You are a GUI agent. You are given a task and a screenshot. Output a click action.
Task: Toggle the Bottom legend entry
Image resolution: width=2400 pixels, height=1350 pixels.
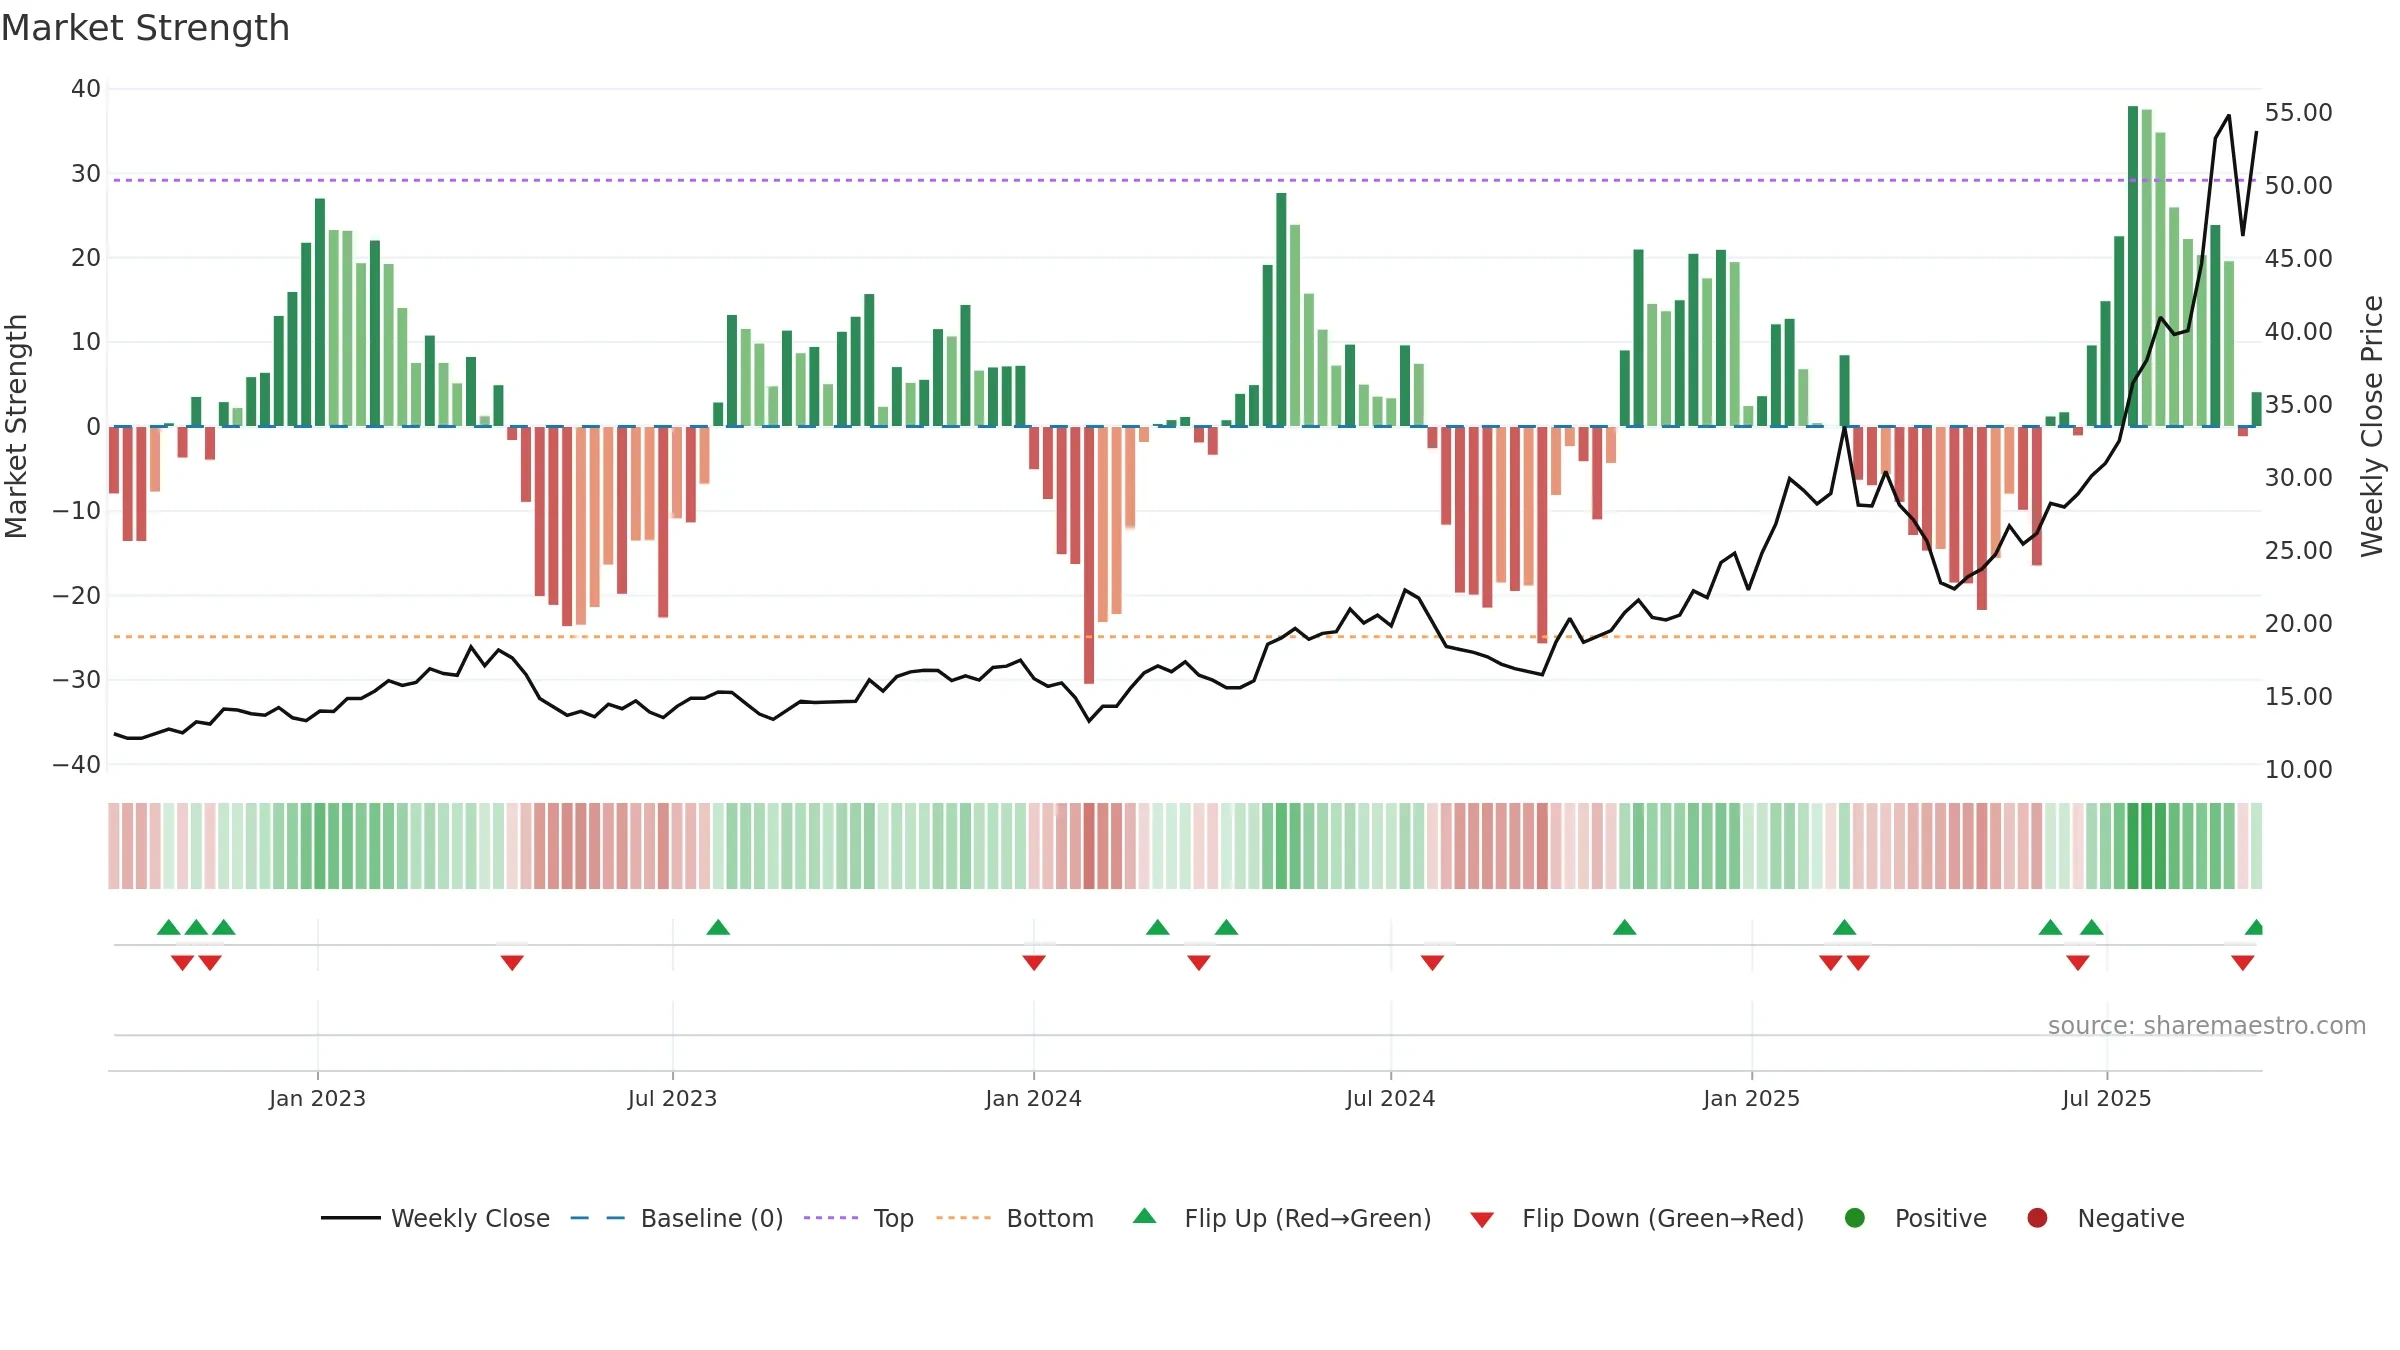[x=1015, y=1218]
